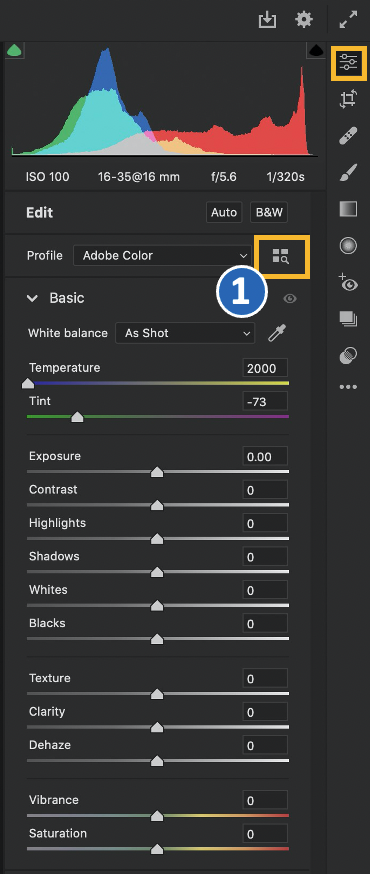Select the Edit sliders panel icon
This screenshot has height=874, width=370.
pos(348,61)
